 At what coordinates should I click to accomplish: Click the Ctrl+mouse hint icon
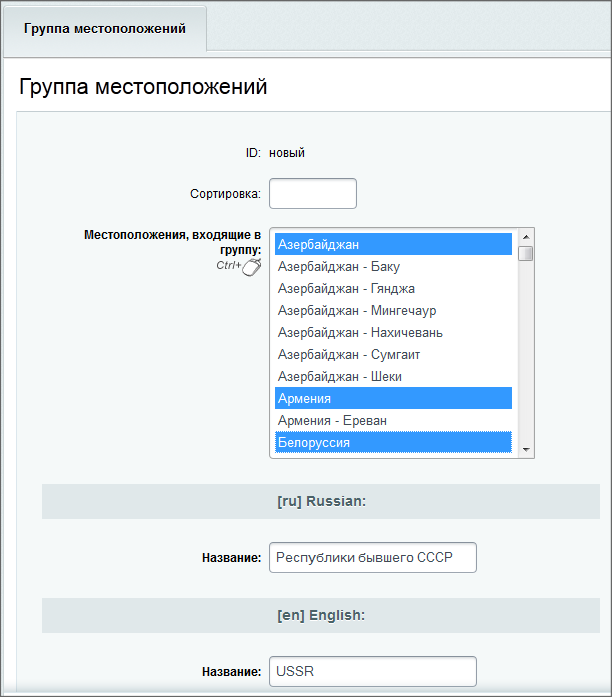pos(239,266)
